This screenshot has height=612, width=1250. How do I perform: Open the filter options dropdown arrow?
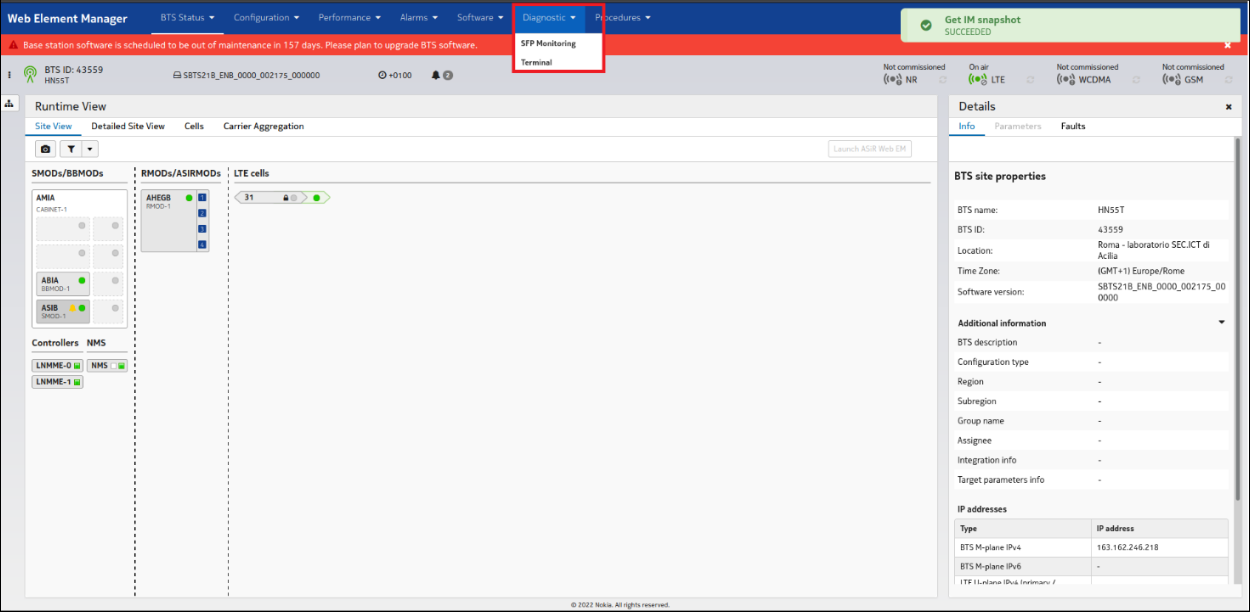tap(89, 149)
